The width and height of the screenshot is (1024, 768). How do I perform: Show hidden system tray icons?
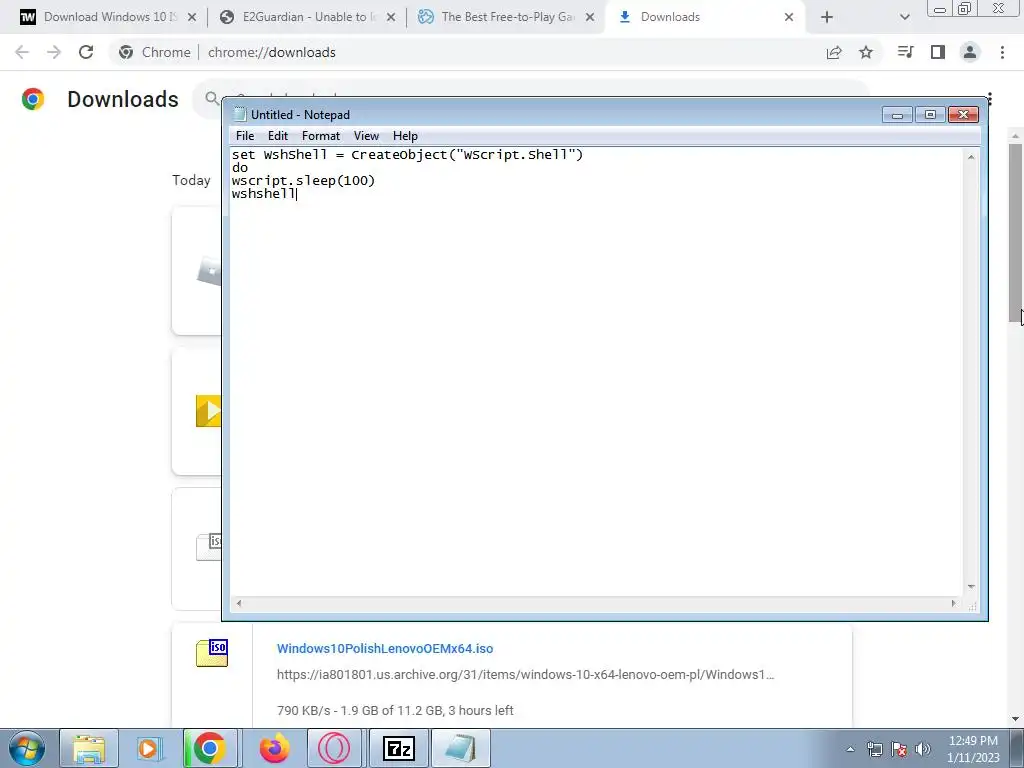coord(850,750)
